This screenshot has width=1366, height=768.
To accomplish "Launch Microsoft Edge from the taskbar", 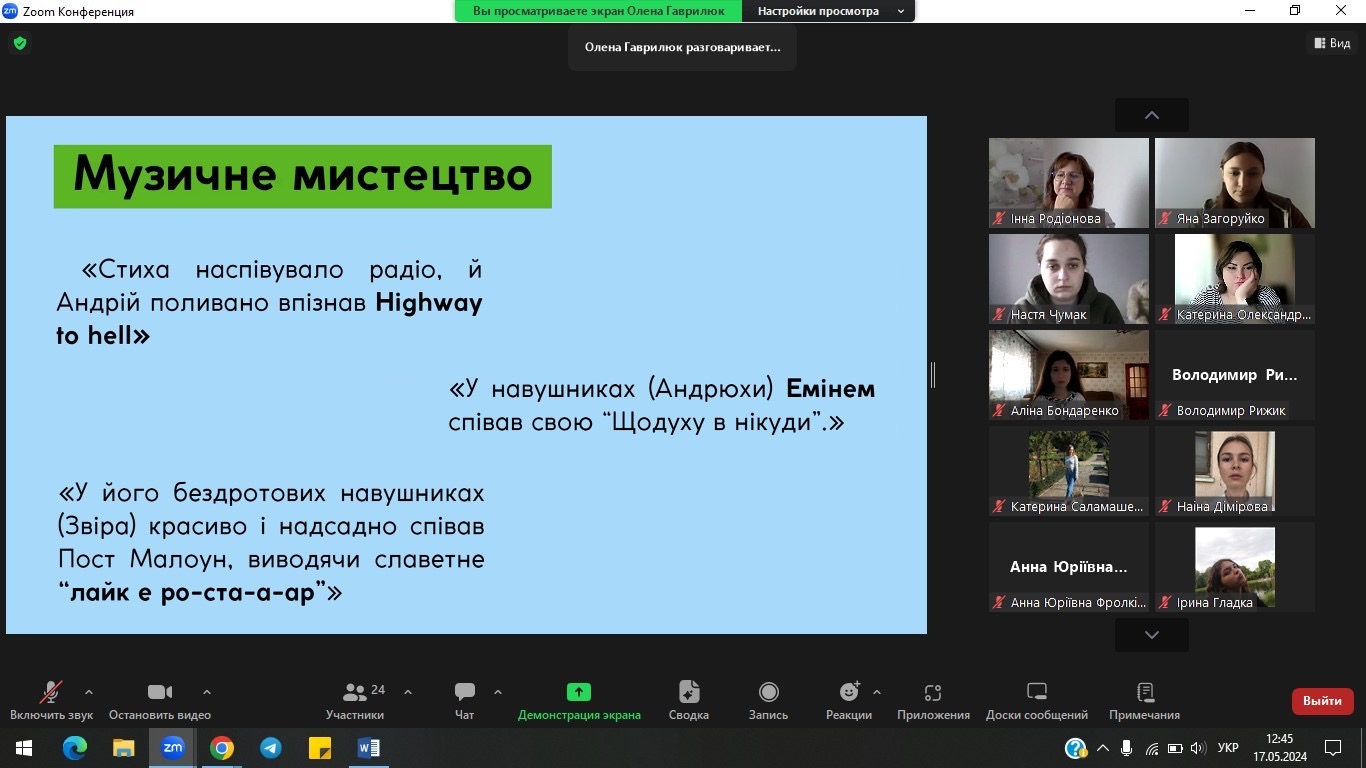I will tap(74, 747).
